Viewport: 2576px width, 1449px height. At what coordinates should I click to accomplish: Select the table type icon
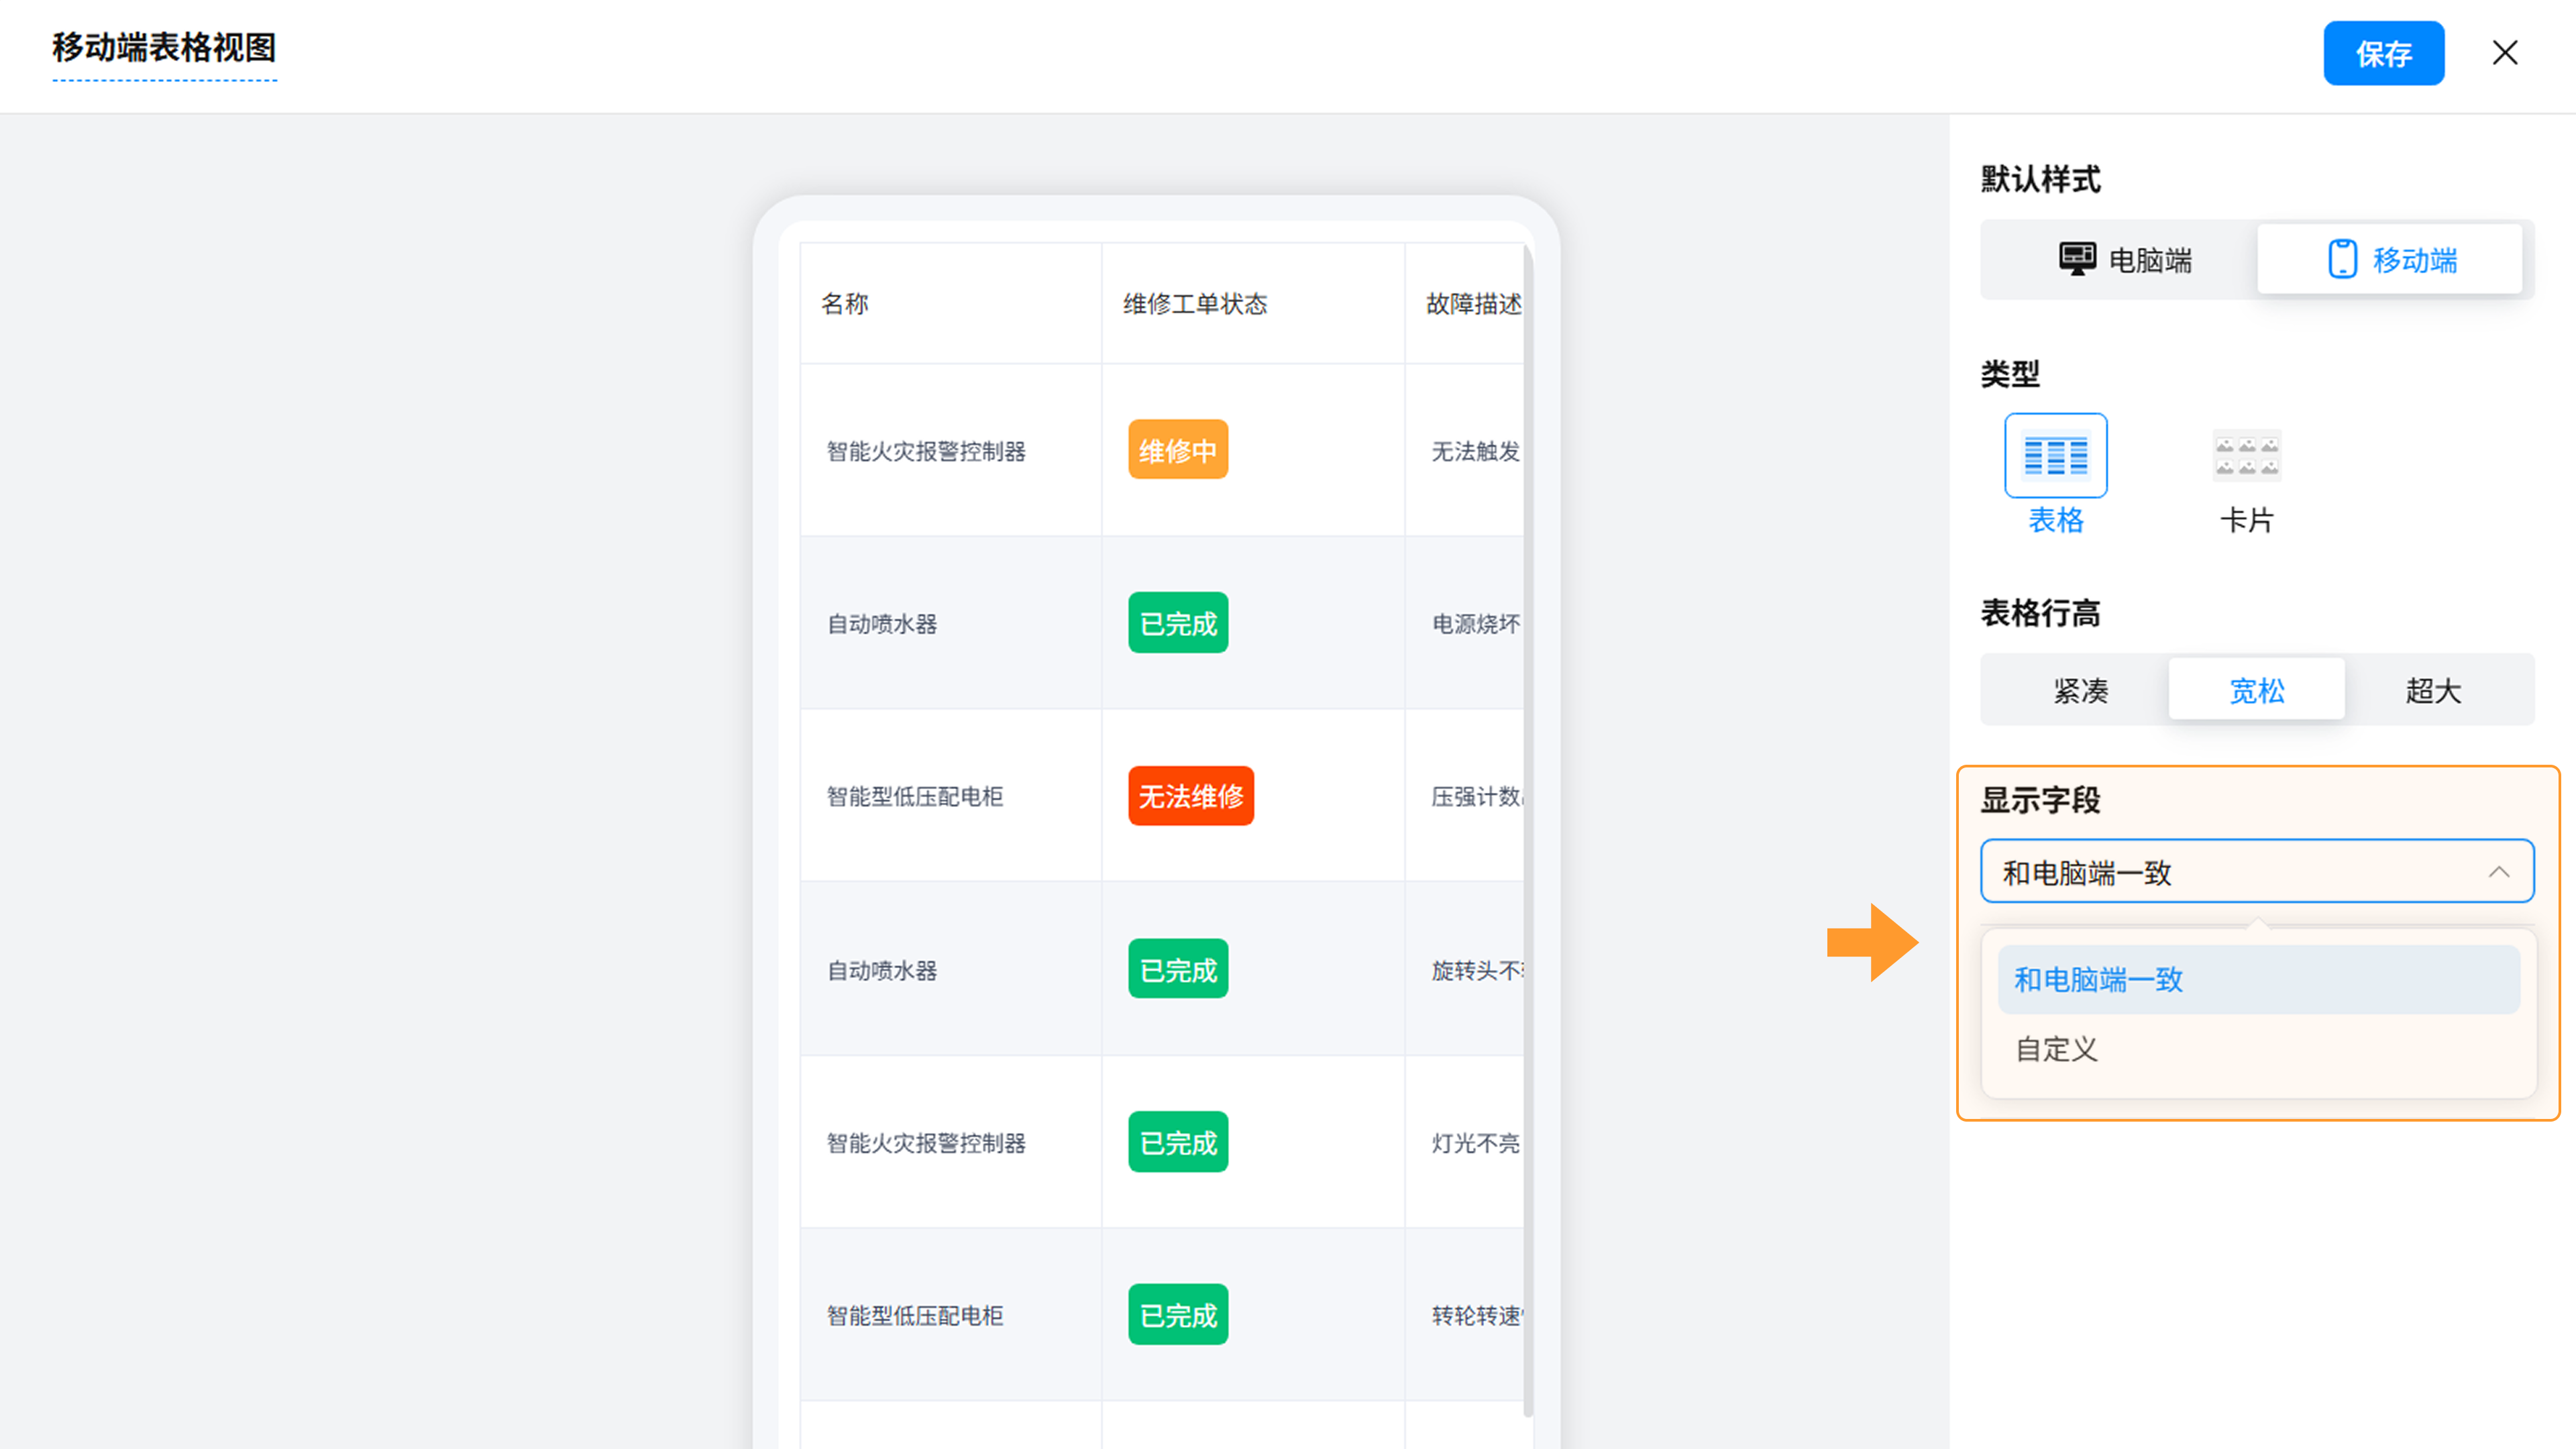[2055, 456]
